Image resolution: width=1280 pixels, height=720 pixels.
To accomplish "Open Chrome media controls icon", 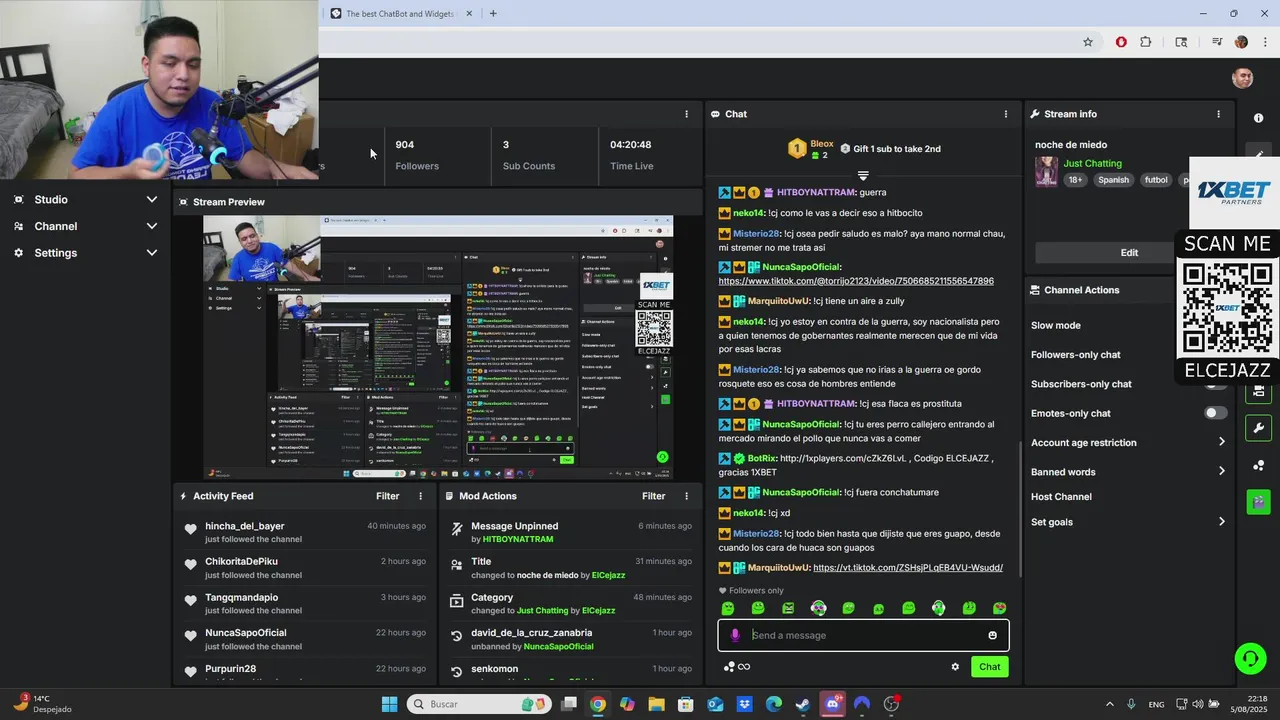I will (1217, 42).
